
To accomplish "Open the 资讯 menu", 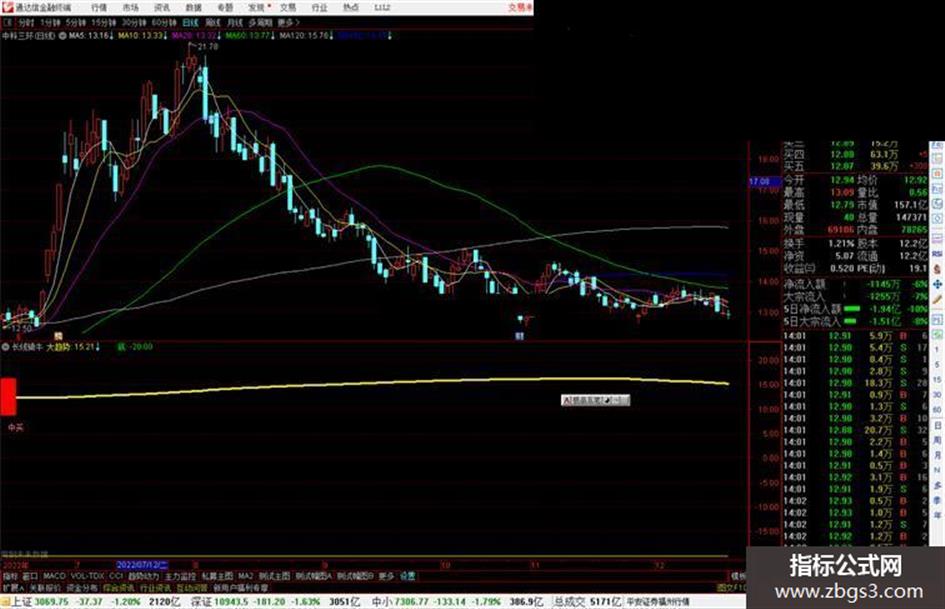I will click(162, 7).
